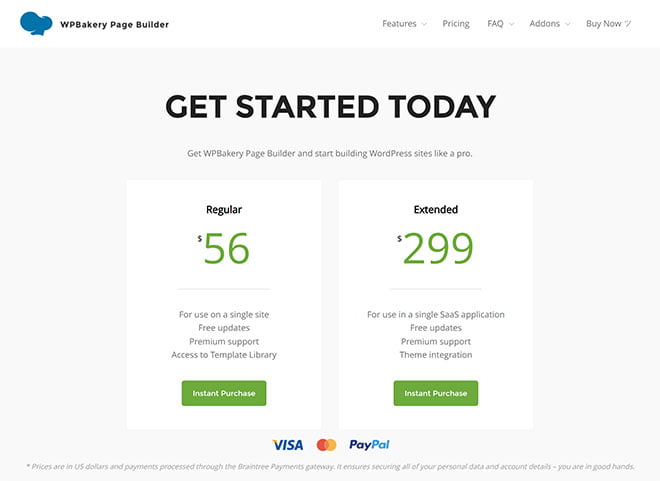Select the Regular plan $56 price
This screenshot has width=660, height=481.
pyautogui.click(x=224, y=248)
